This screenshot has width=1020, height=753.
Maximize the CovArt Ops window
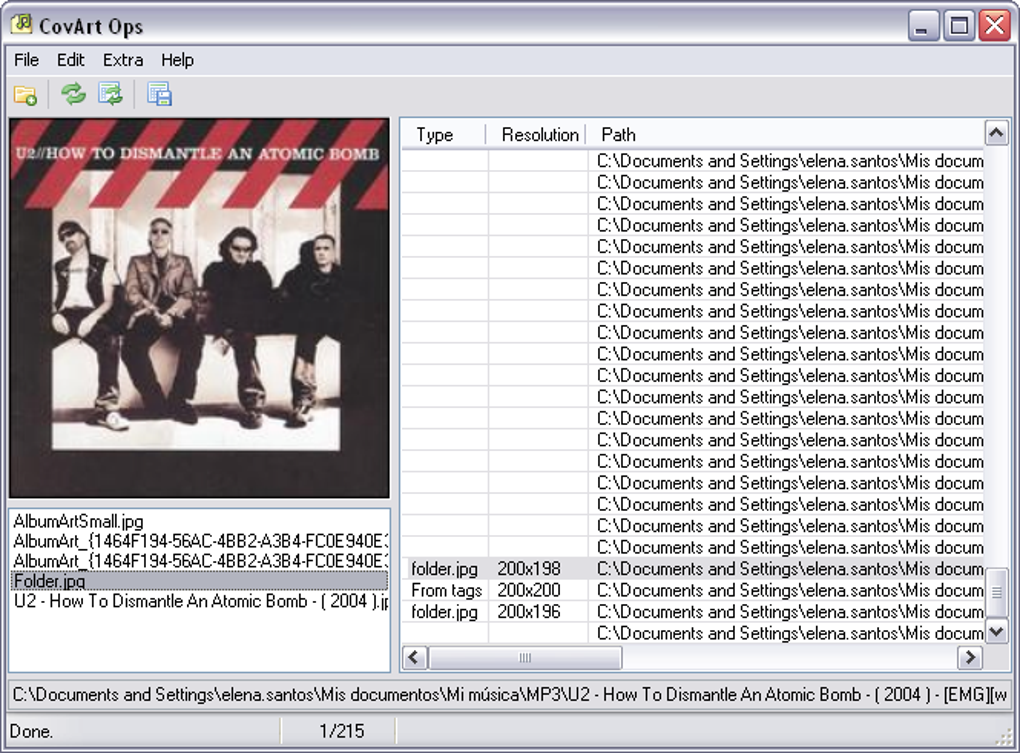point(959,26)
